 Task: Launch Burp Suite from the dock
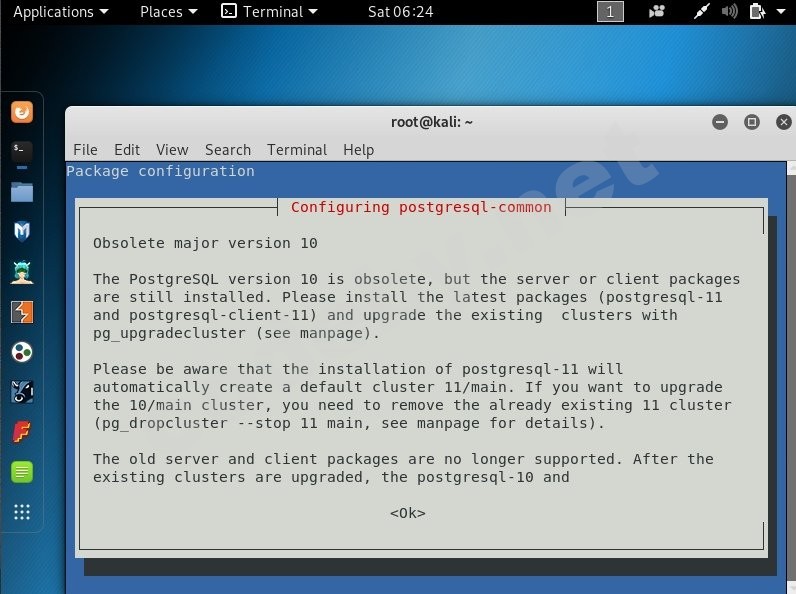click(22, 312)
